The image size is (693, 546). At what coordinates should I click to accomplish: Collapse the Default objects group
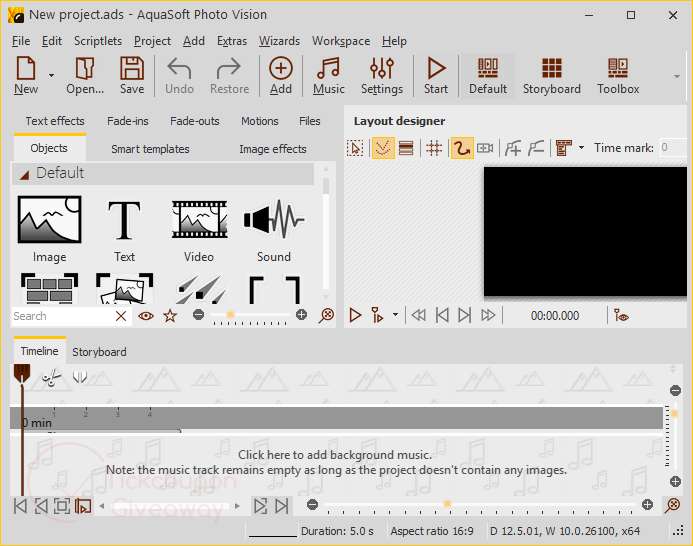[24, 175]
